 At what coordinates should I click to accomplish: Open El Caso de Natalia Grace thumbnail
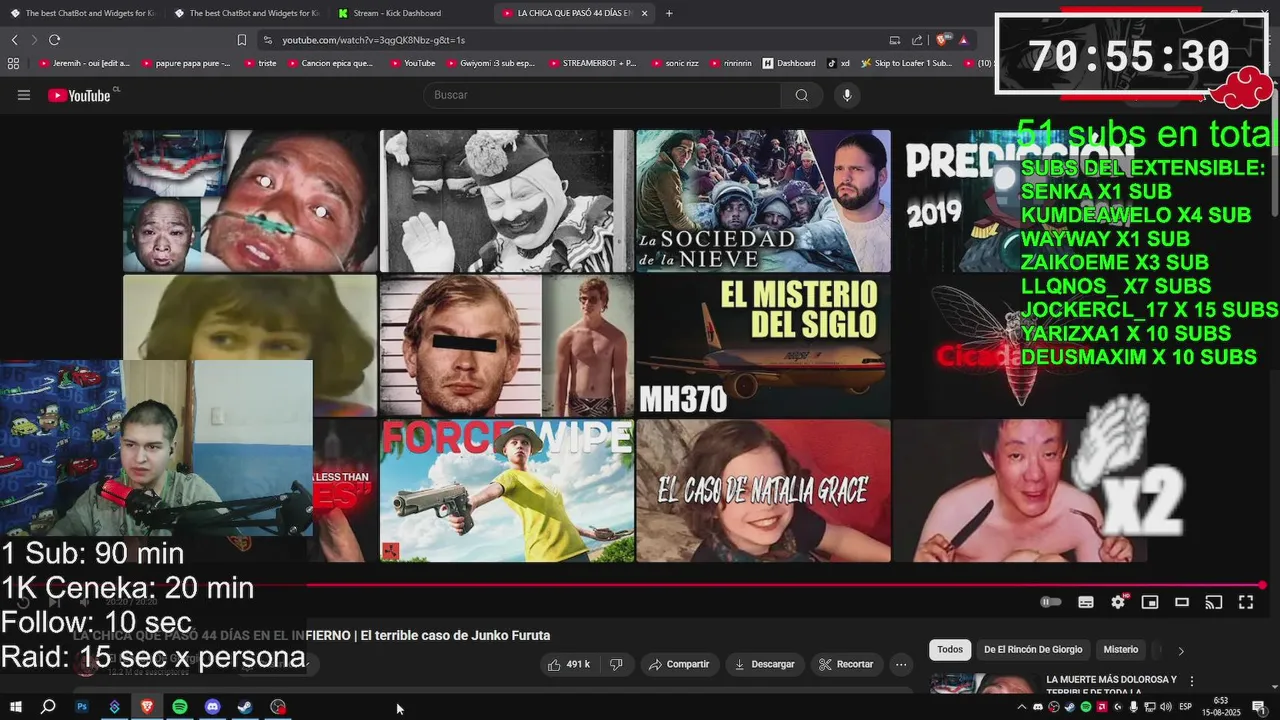[x=763, y=490]
